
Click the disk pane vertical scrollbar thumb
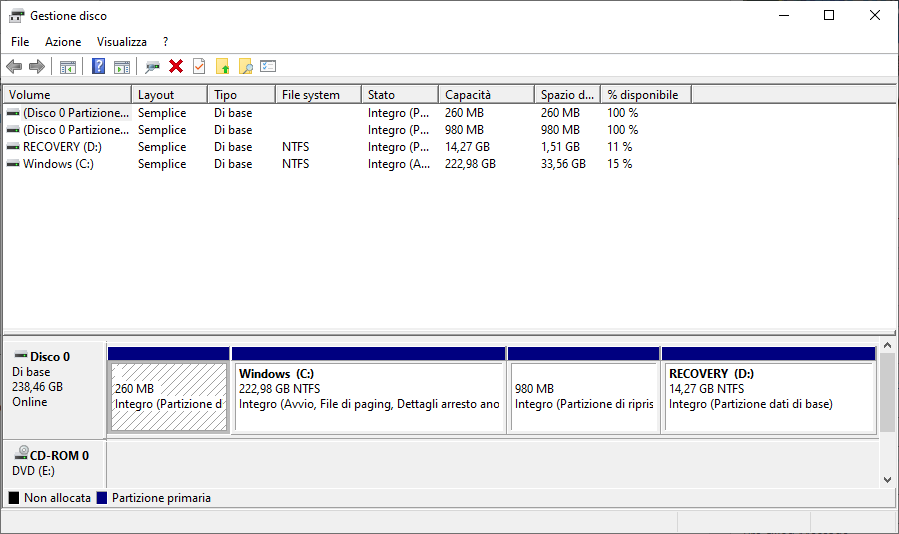[888, 393]
